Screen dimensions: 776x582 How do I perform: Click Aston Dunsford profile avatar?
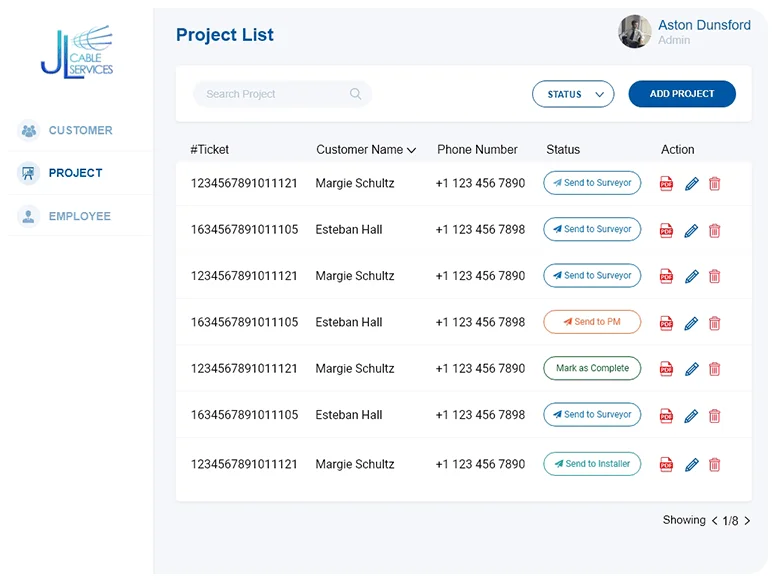(635, 32)
